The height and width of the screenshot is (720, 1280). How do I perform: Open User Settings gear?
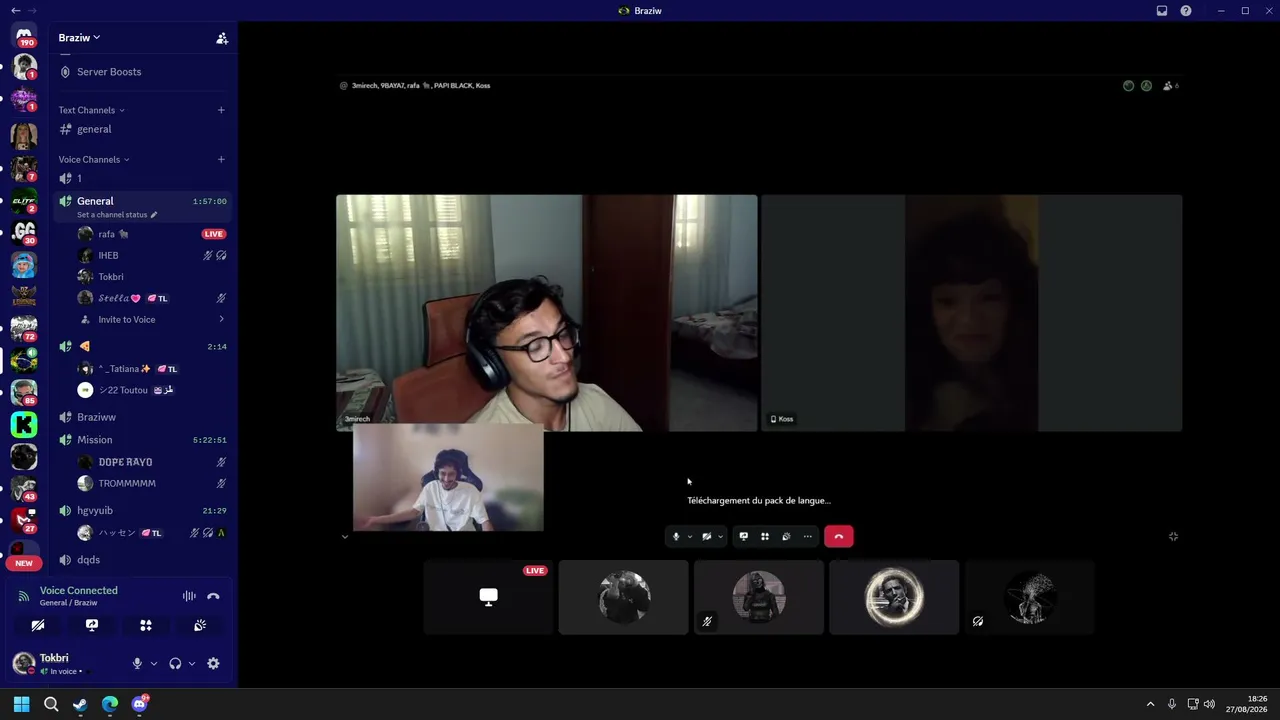click(213, 663)
